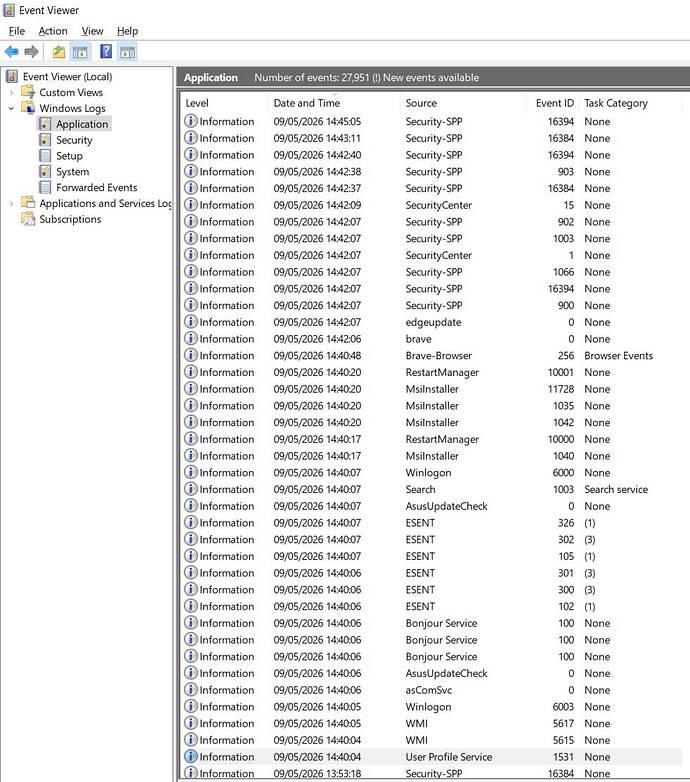
Task: Click the SecurityCenter event ID 1 row
Action: pos(431,255)
